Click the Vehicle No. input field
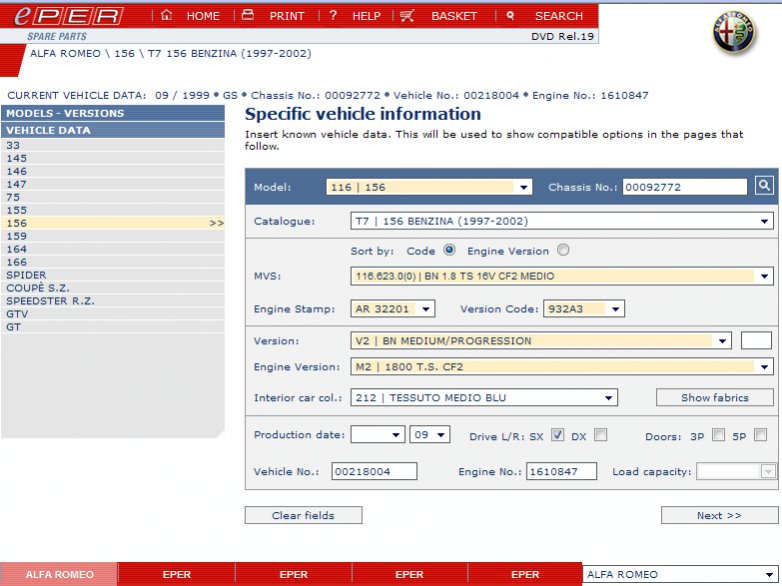This screenshot has height=586, width=782. [374, 472]
